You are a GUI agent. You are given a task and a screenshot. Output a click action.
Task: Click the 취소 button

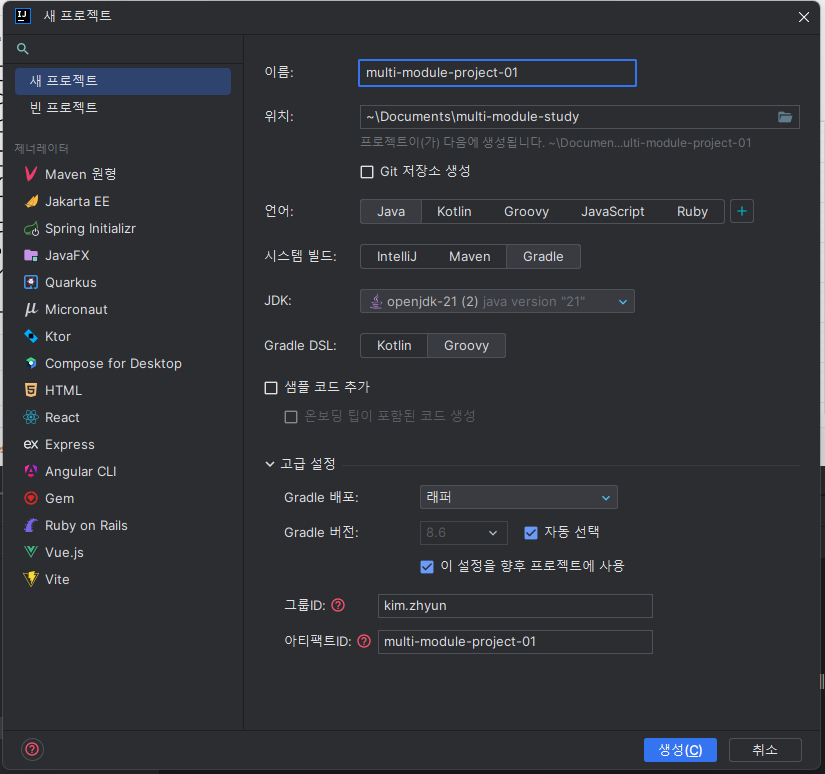[765, 750]
